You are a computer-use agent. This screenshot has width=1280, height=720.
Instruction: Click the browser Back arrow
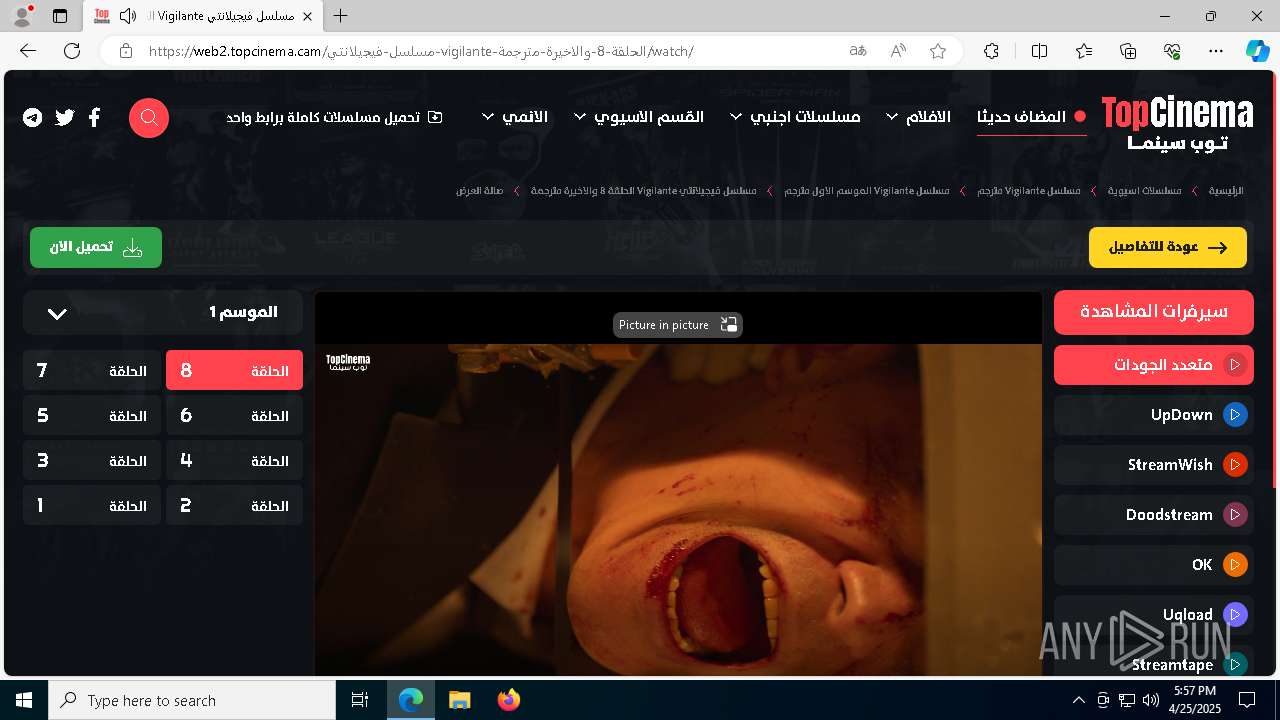coord(28,51)
